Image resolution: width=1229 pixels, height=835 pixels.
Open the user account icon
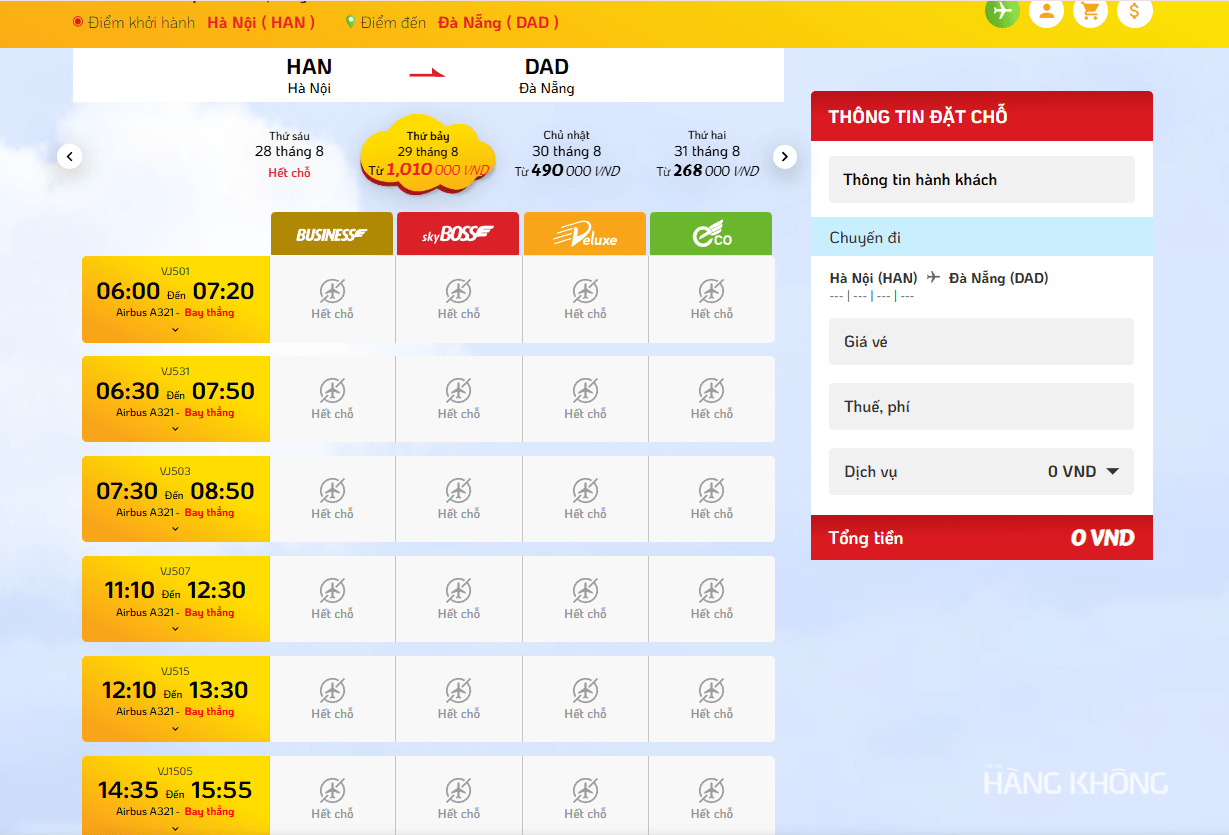pos(1046,11)
